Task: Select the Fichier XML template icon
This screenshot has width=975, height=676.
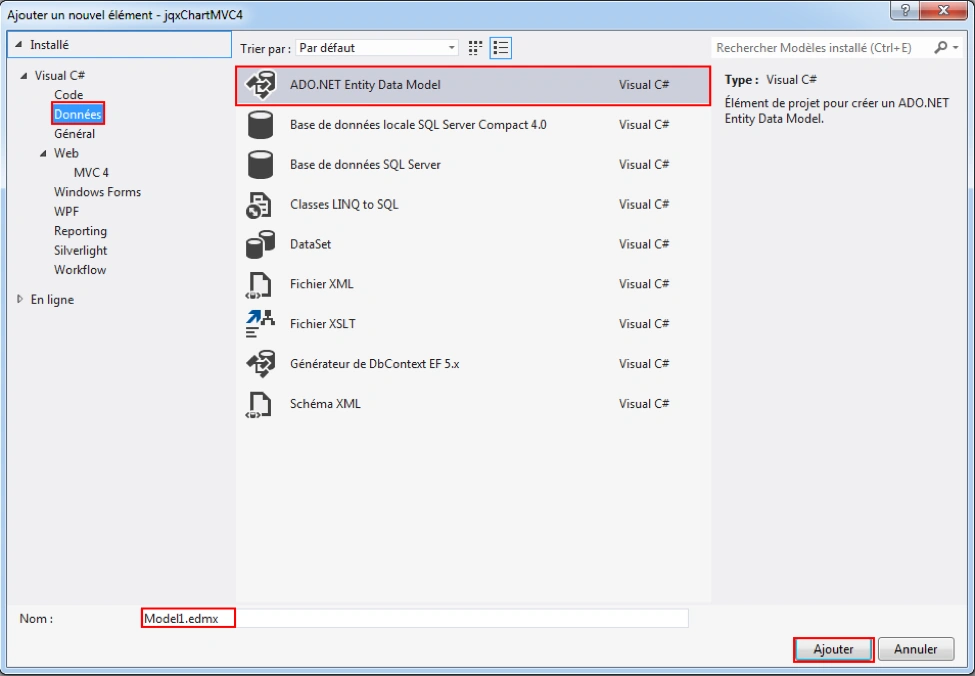Action: (259, 285)
